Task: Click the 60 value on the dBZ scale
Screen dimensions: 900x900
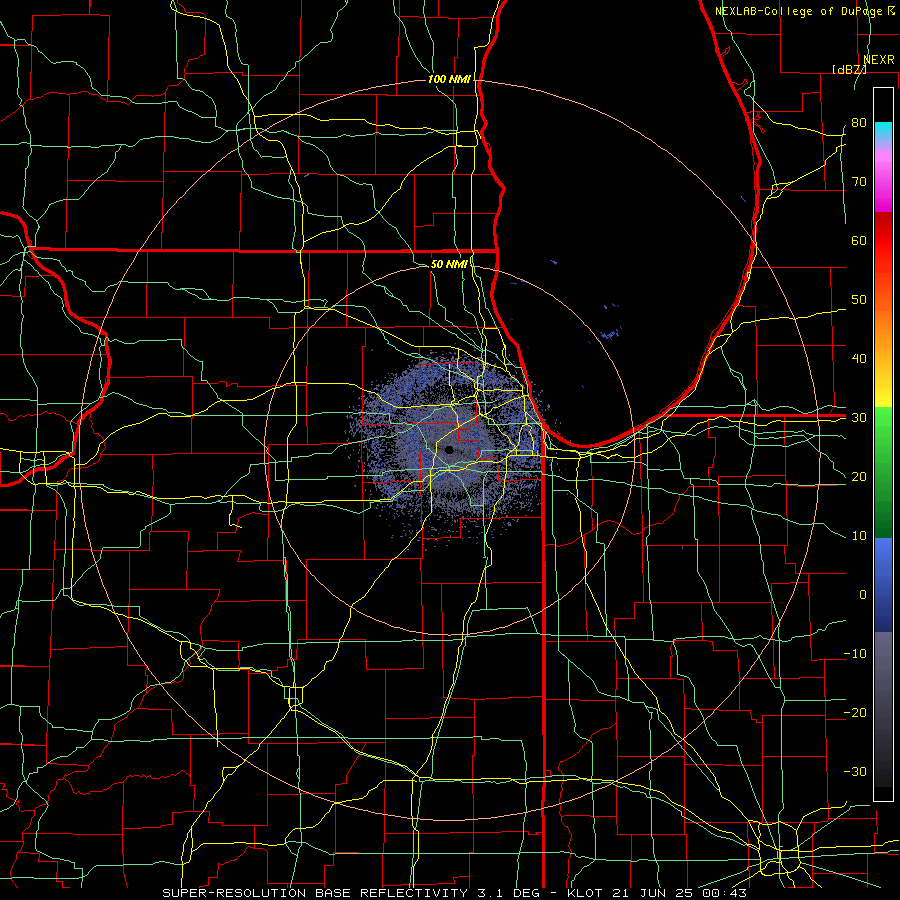Action: [859, 240]
